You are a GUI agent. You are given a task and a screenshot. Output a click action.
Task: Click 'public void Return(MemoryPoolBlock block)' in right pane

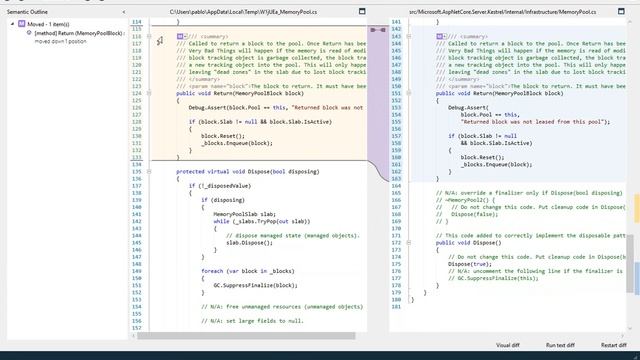pyautogui.click(x=500, y=93)
